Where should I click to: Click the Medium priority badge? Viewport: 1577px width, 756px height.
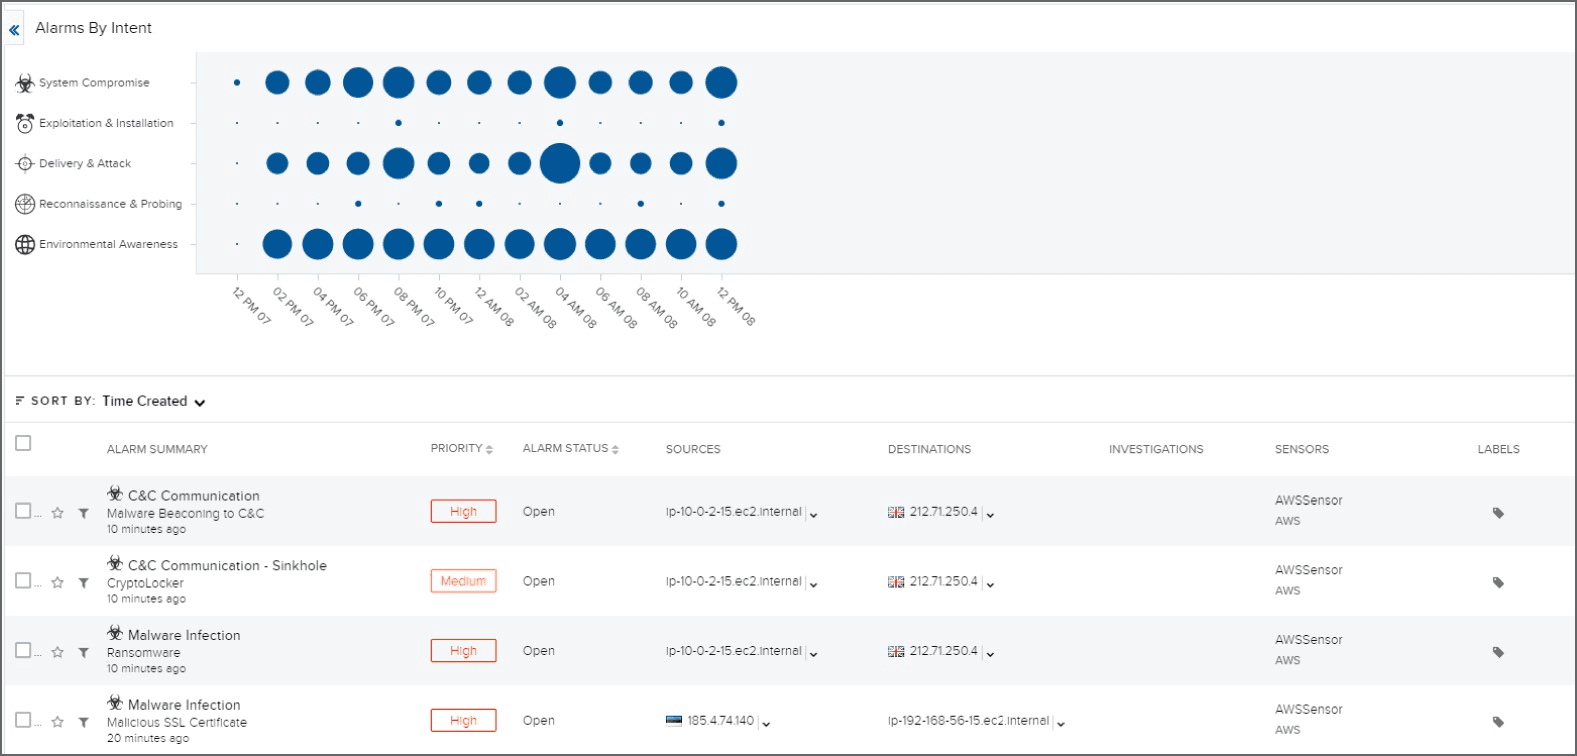(463, 581)
